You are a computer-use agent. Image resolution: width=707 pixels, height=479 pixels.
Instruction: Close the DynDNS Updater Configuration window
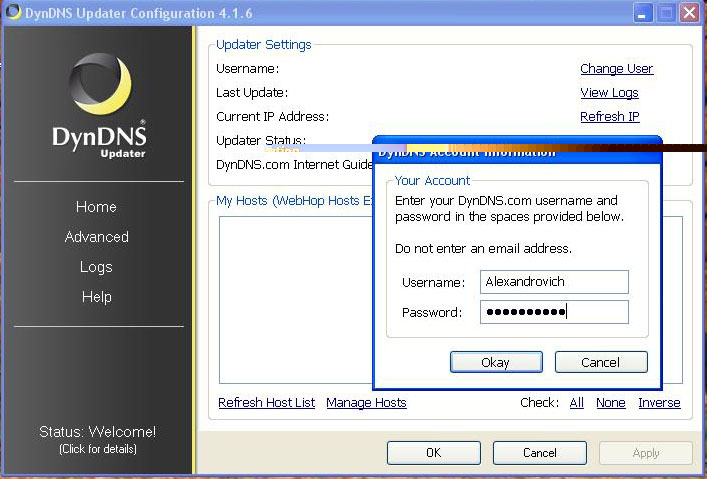tap(689, 13)
